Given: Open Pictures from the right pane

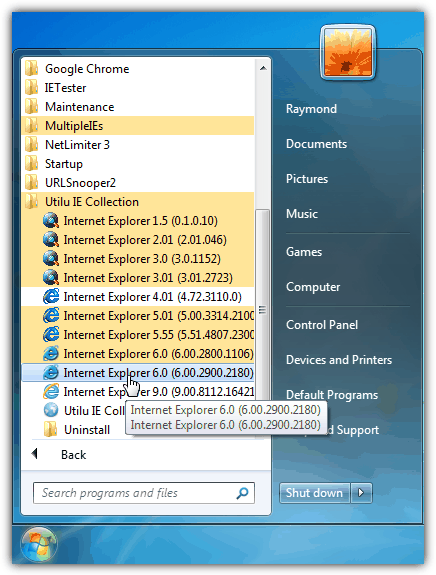Looking at the screenshot, I should (307, 179).
